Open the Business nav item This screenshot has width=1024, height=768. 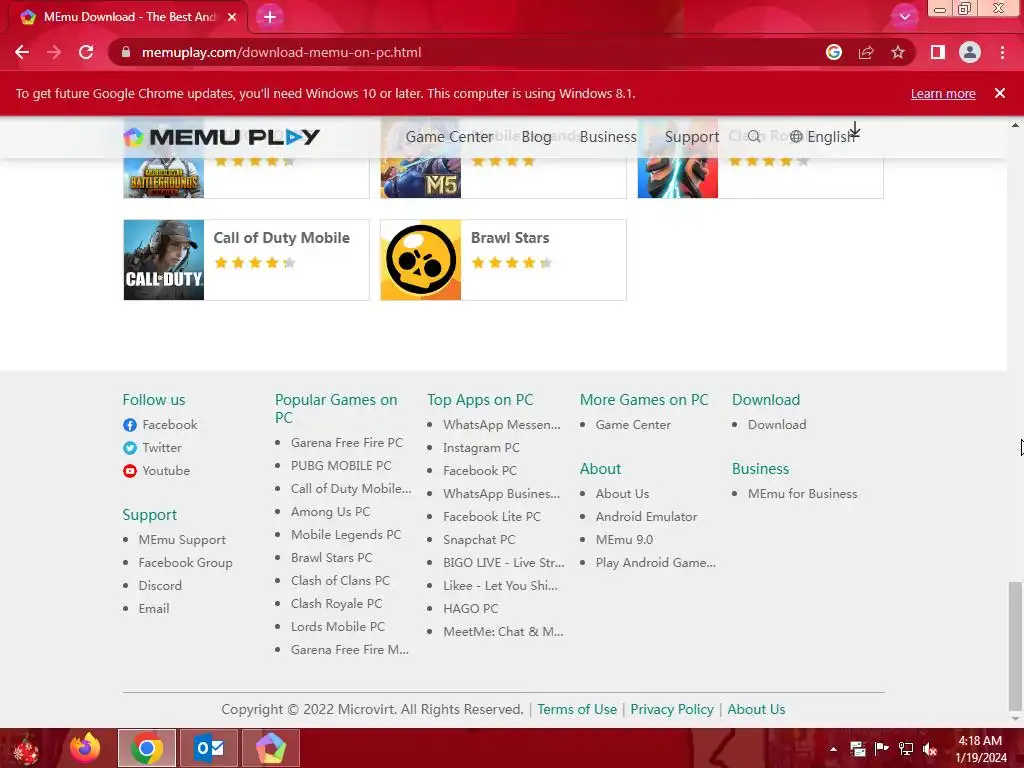coord(608,136)
